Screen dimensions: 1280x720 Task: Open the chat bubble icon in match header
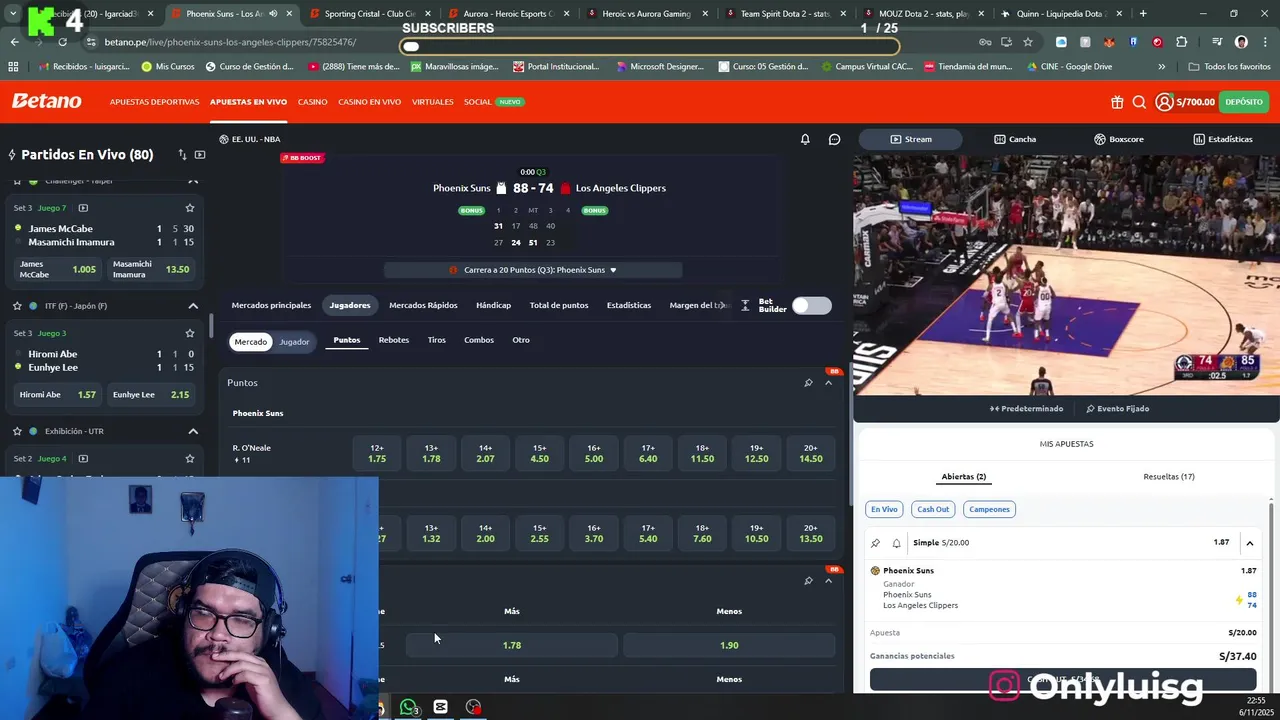[835, 139]
